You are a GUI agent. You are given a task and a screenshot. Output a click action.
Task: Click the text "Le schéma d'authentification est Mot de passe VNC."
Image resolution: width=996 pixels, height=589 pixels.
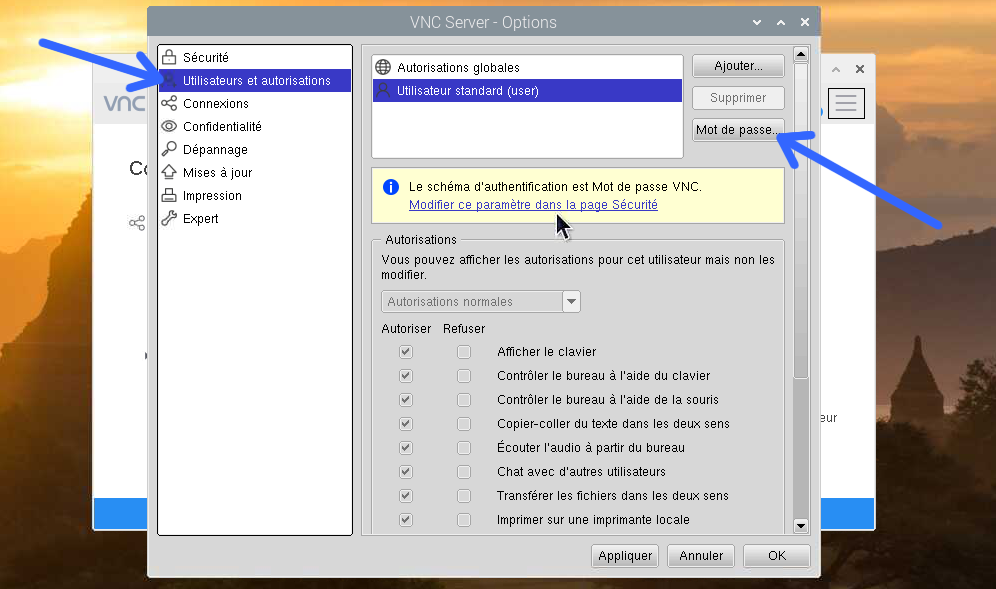coord(555,187)
